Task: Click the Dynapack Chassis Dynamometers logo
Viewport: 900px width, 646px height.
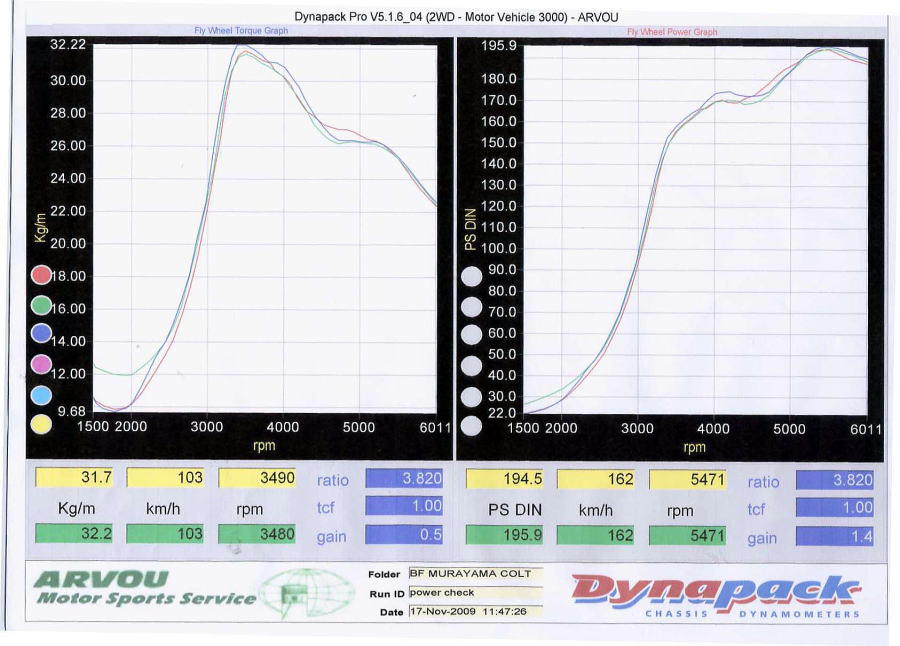Action: tap(716, 596)
